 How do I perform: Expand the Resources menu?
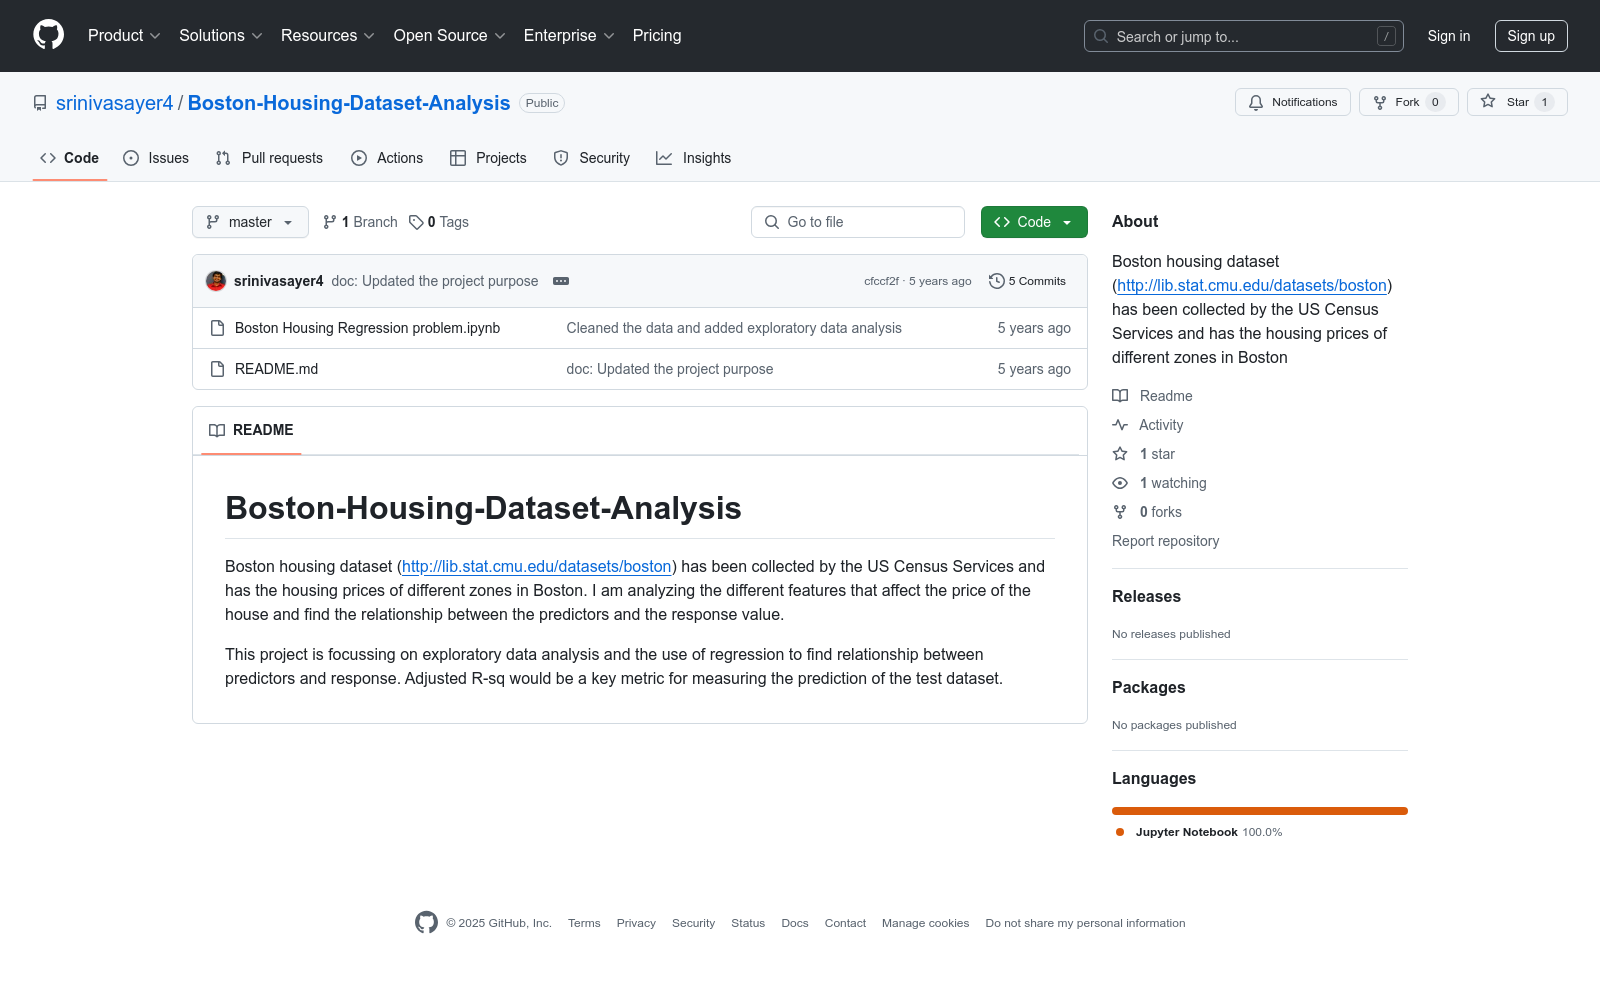[x=328, y=35]
